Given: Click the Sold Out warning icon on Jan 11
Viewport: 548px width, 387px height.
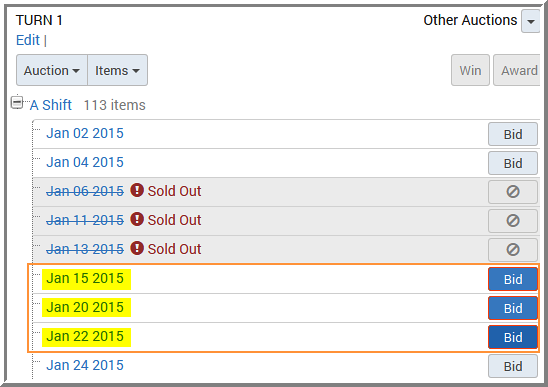Looking at the screenshot, I should [x=137, y=220].
